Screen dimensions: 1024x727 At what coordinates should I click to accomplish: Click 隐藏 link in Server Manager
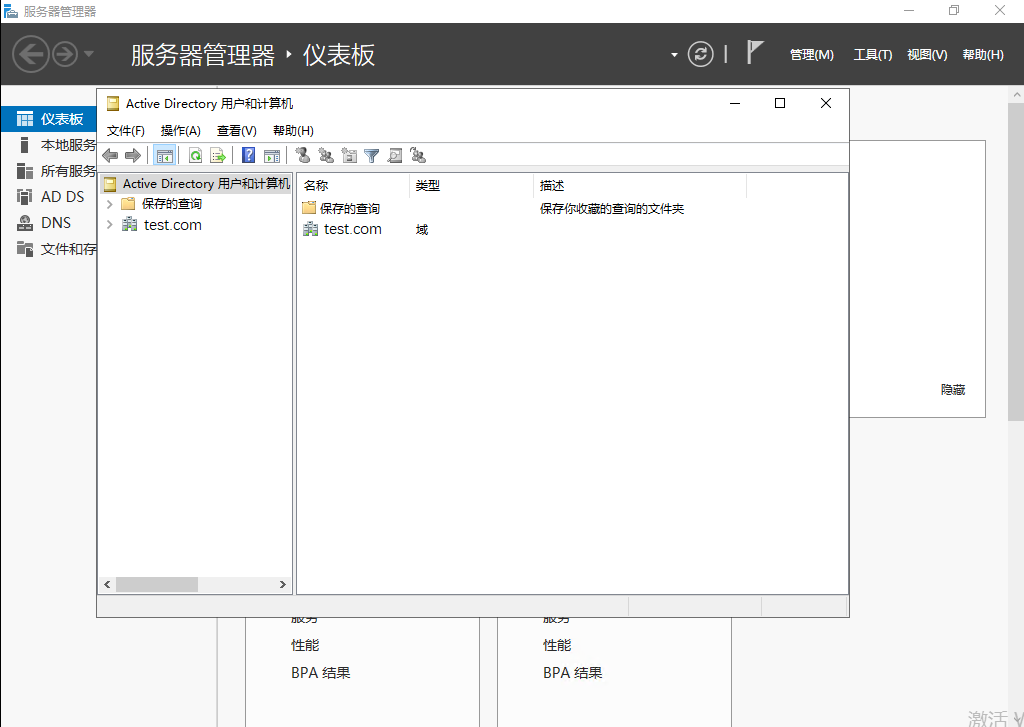click(953, 390)
